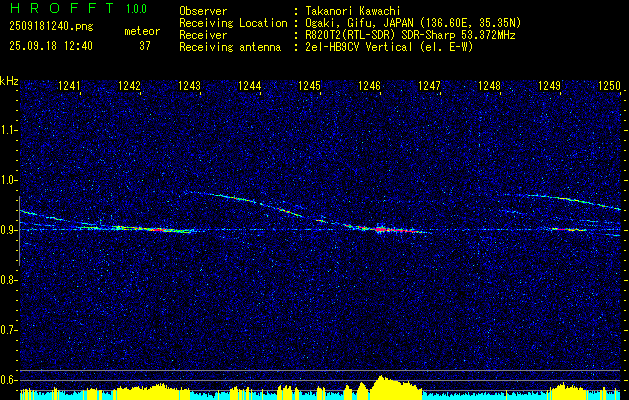The height and width of the screenshot is (400, 629).
Task: Click the kHz axis unit label
Action: pyautogui.click(x=9, y=81)
